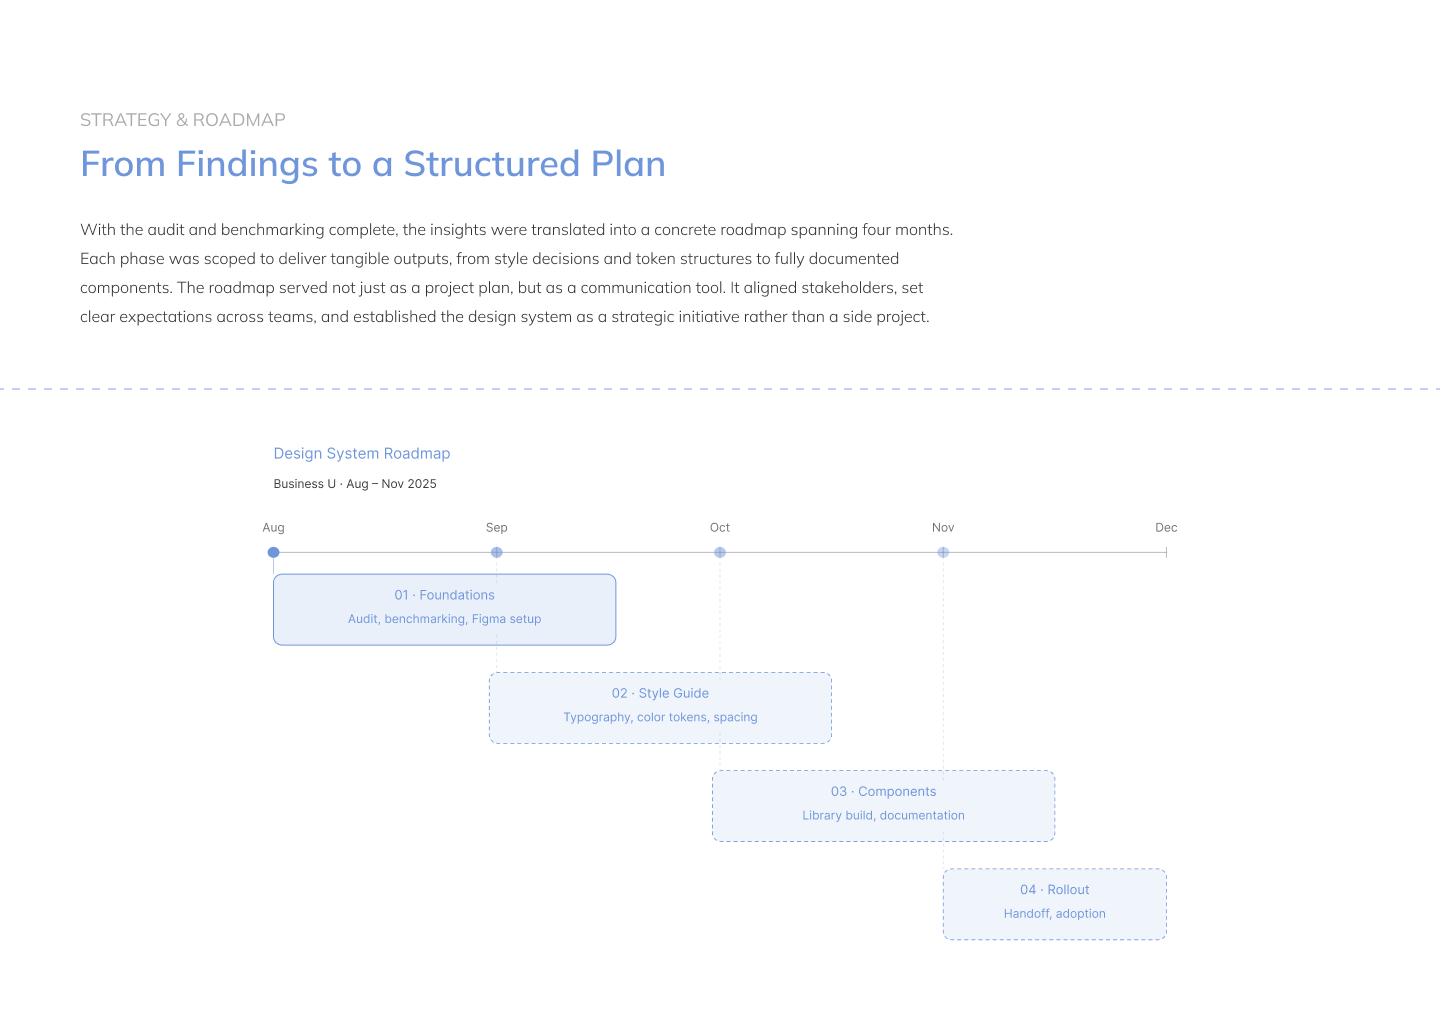
Task: Select the "Nov" month label
Action: [x=943, y=528]
